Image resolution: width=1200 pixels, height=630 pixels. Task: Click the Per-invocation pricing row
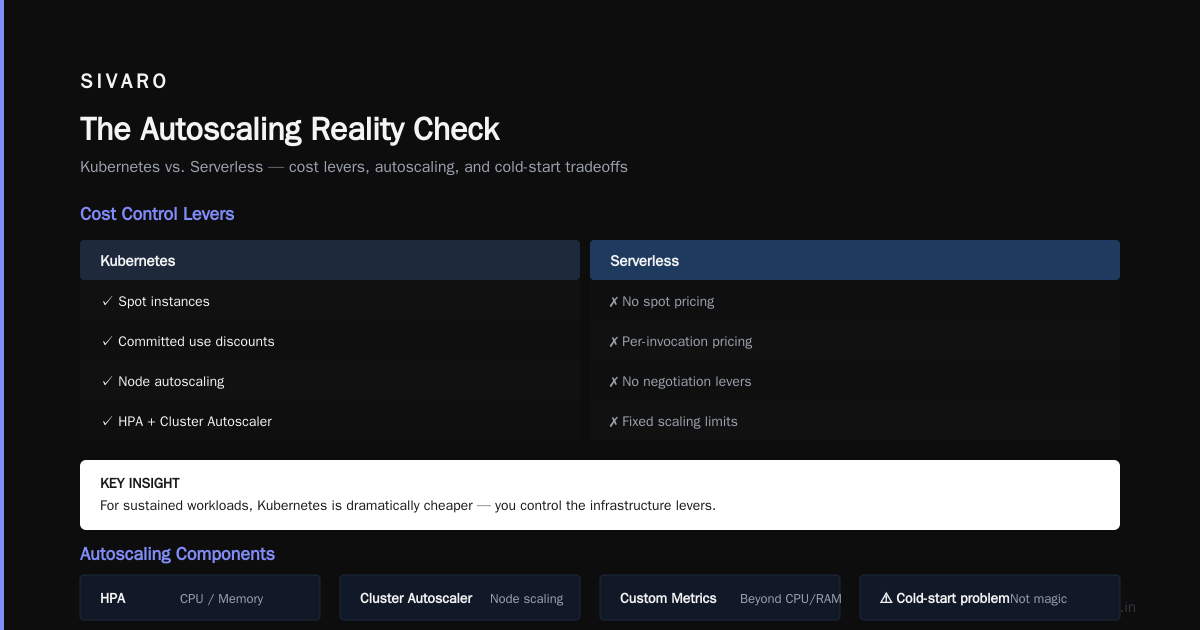(x=855, y=341)
